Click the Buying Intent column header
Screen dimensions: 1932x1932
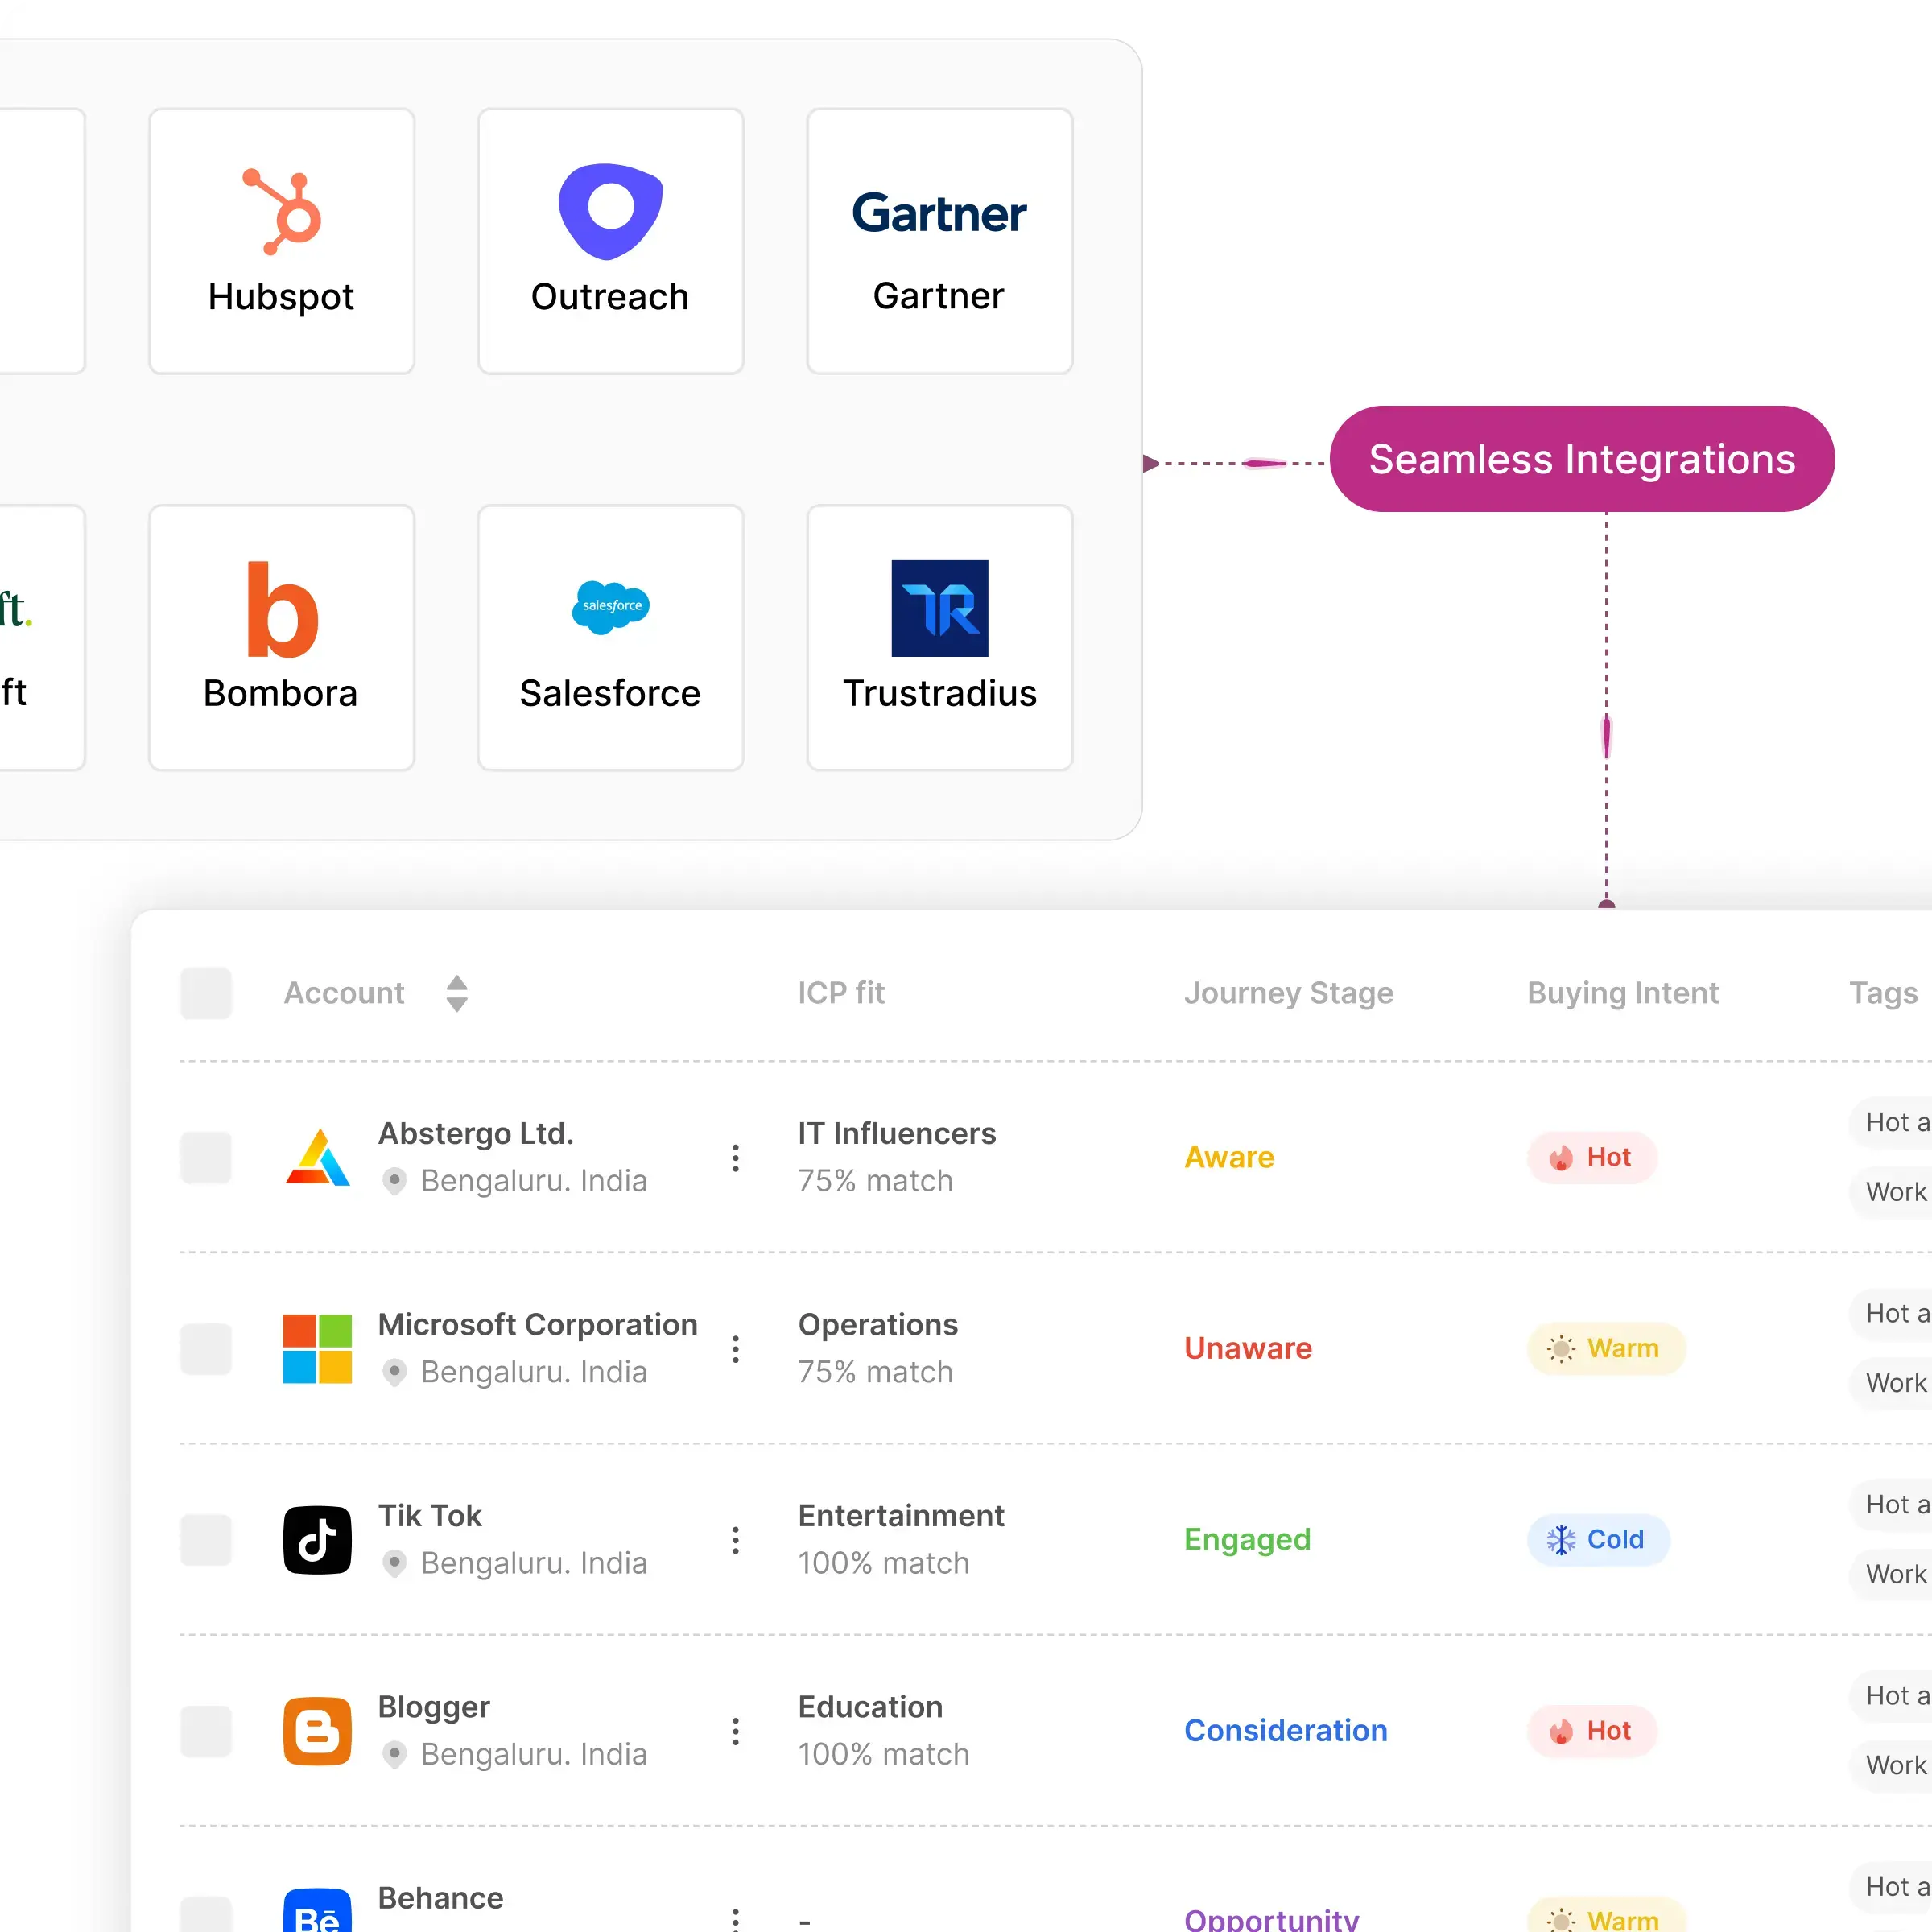[1622, 993]
